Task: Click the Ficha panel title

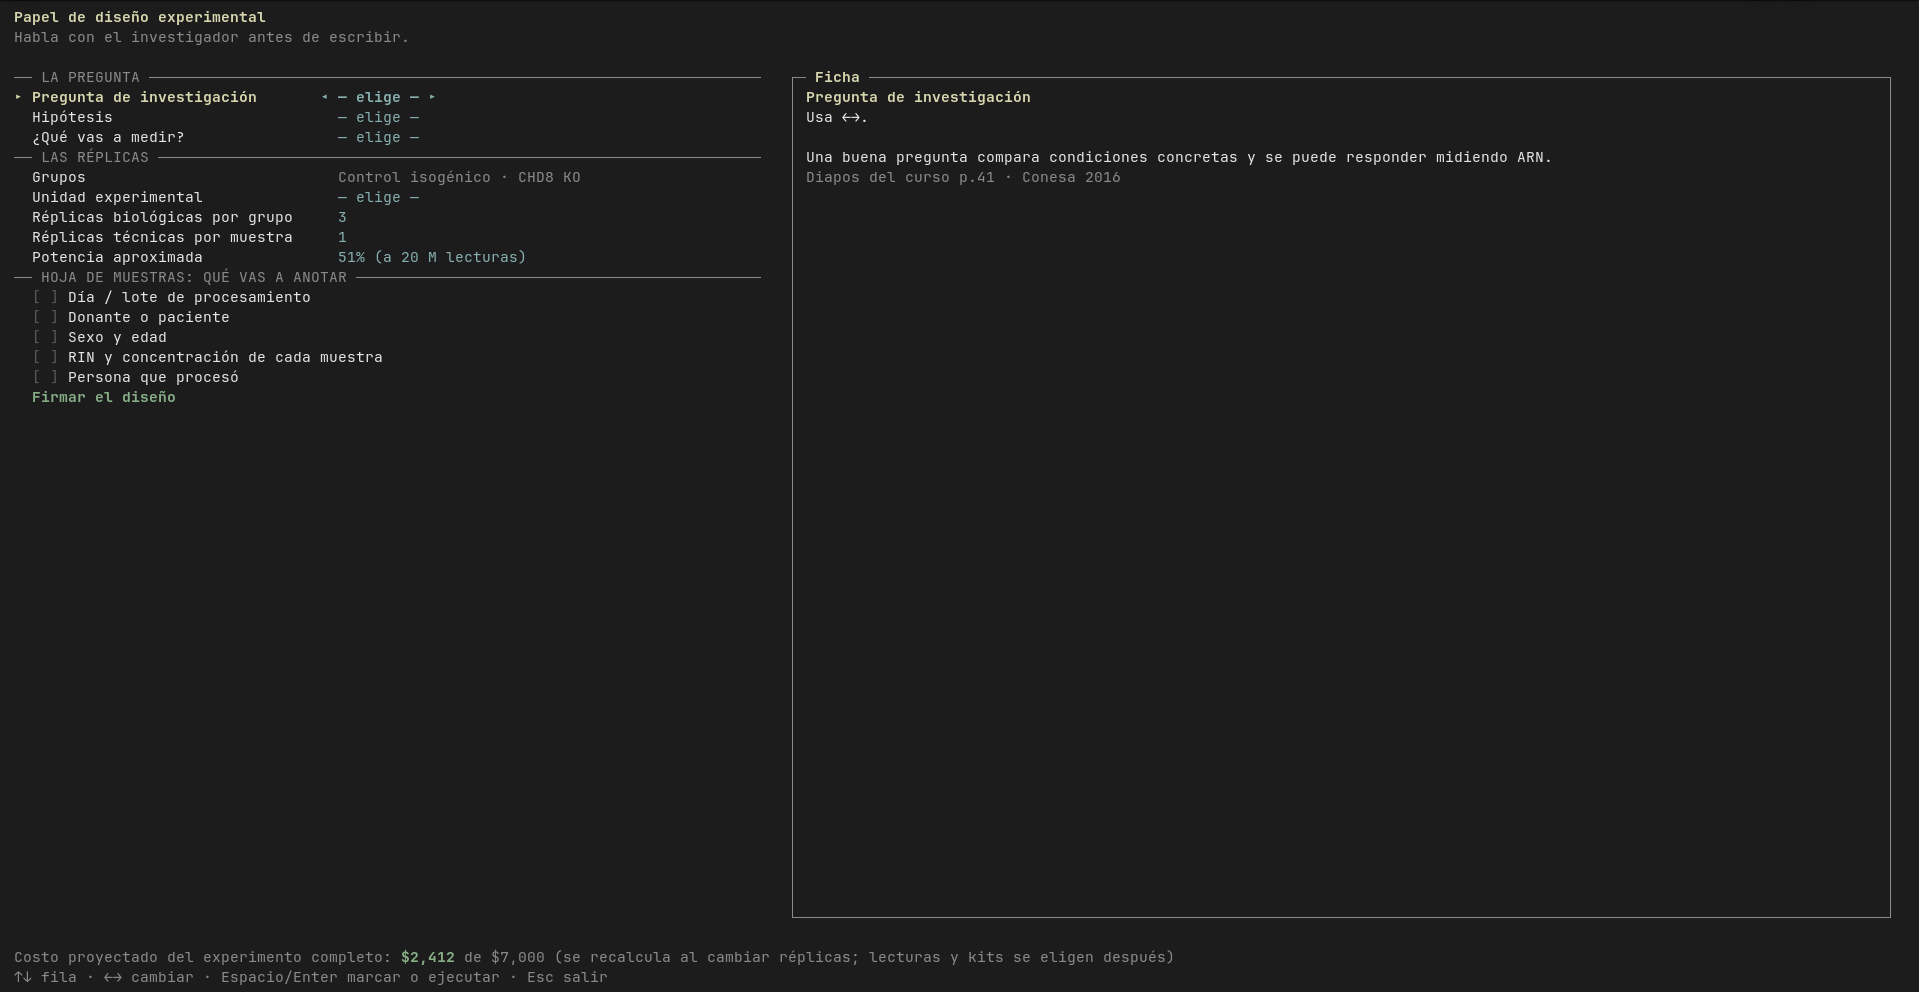Action: click(x=837, y=77)
